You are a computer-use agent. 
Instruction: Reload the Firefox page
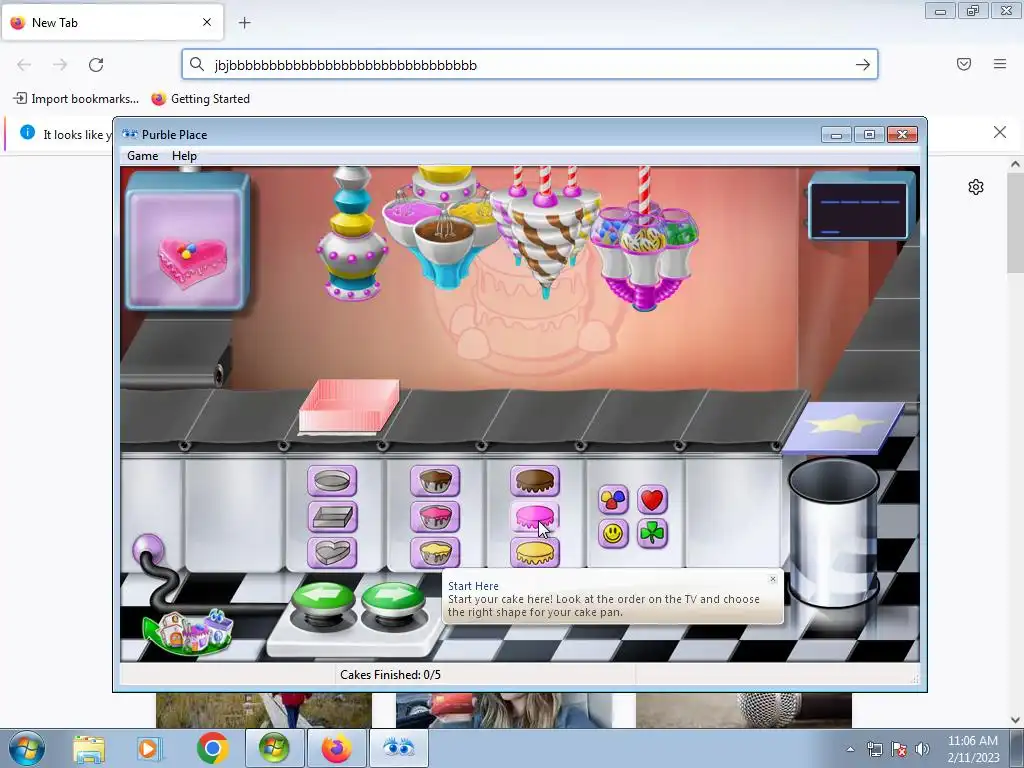(96, 65)
